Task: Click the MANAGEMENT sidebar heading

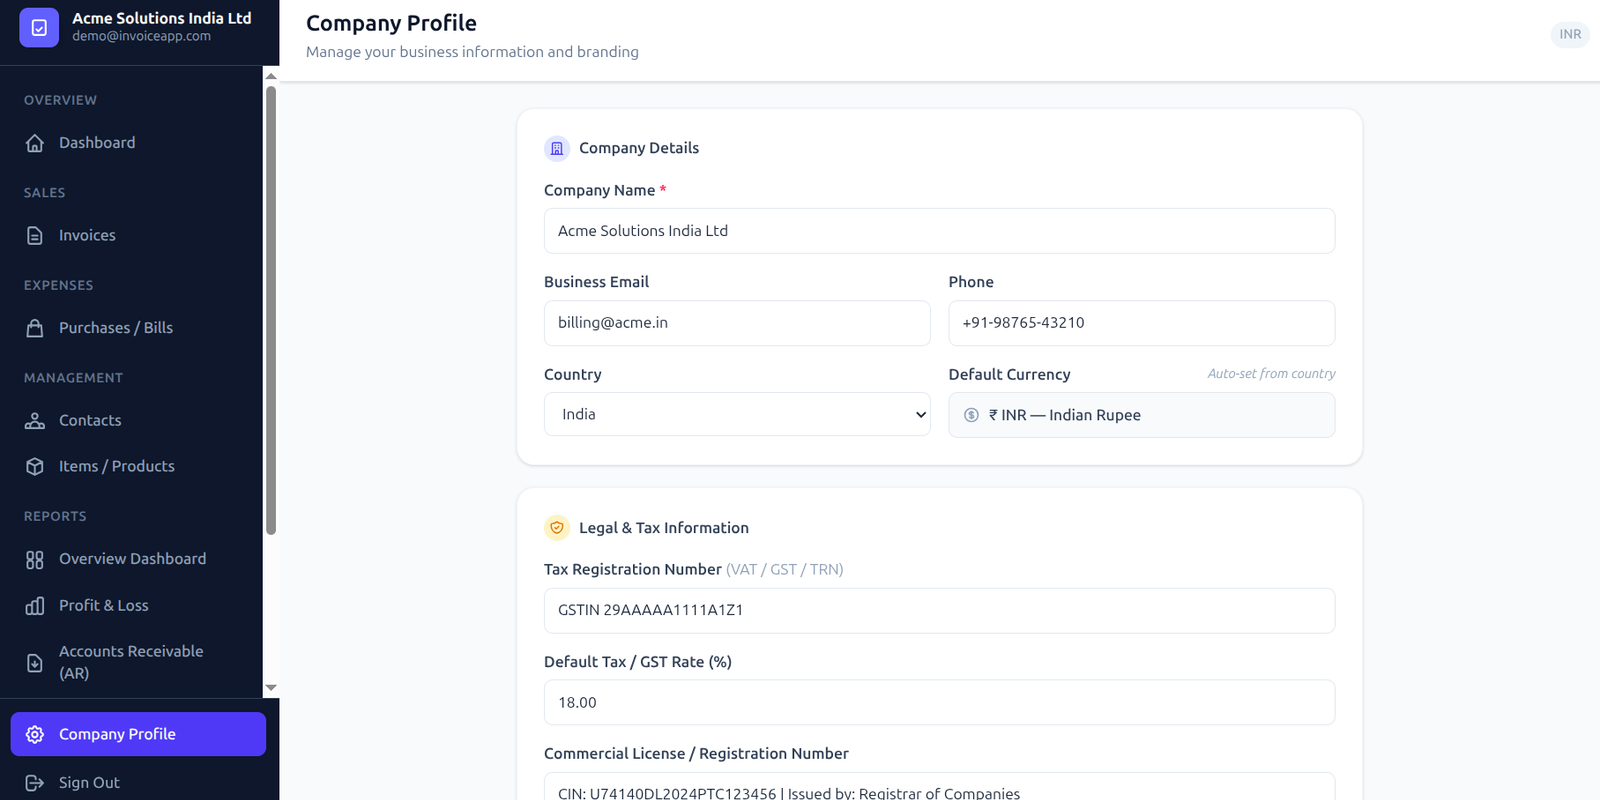Action: click(73, 378)
